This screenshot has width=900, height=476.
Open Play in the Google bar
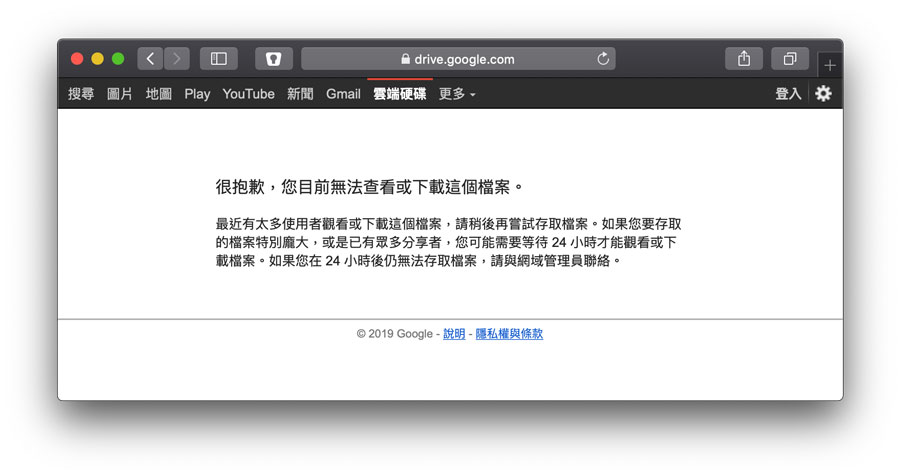pyautogui.click(x=197, y=94)
